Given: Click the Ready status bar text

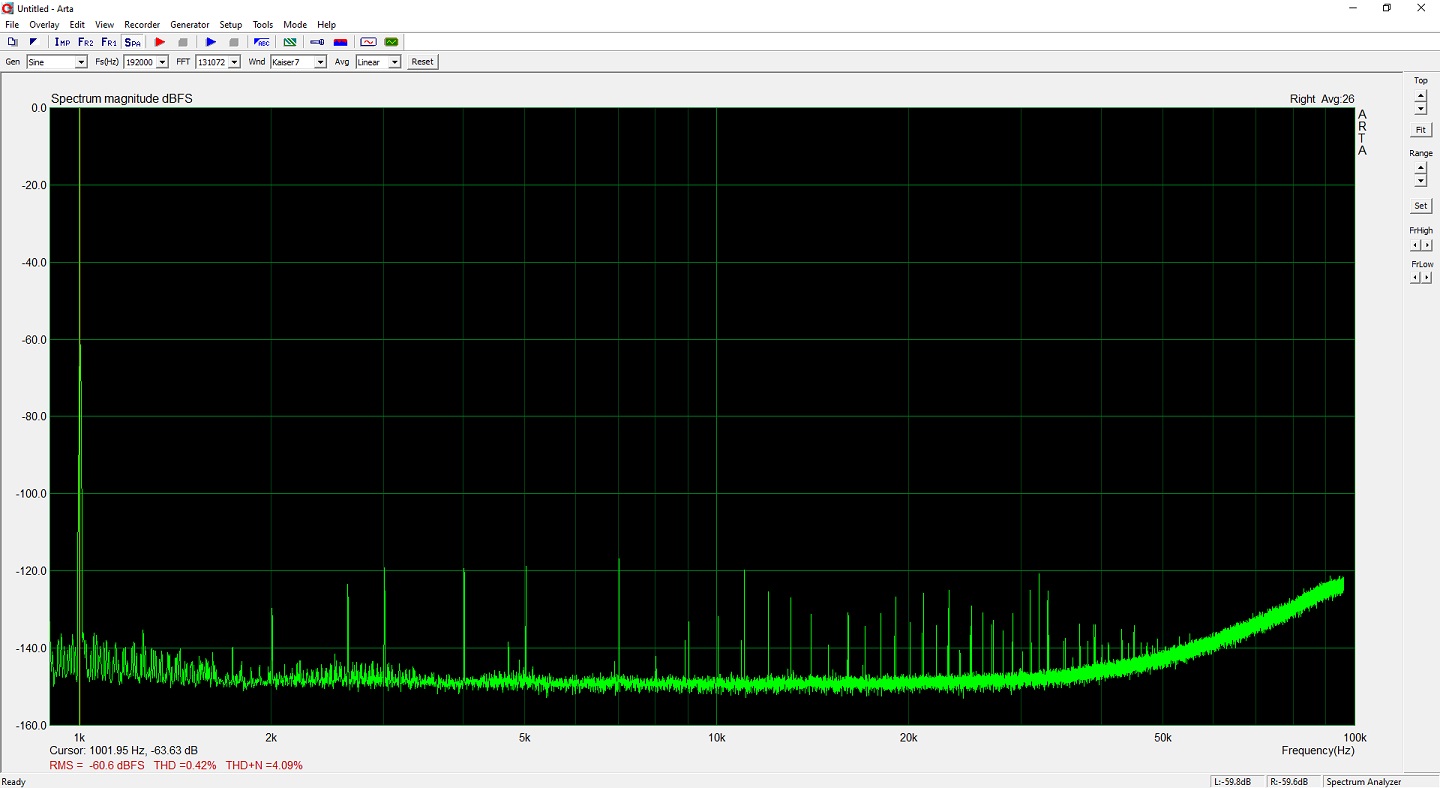Looking at the screenshot, I should point(14,781).
